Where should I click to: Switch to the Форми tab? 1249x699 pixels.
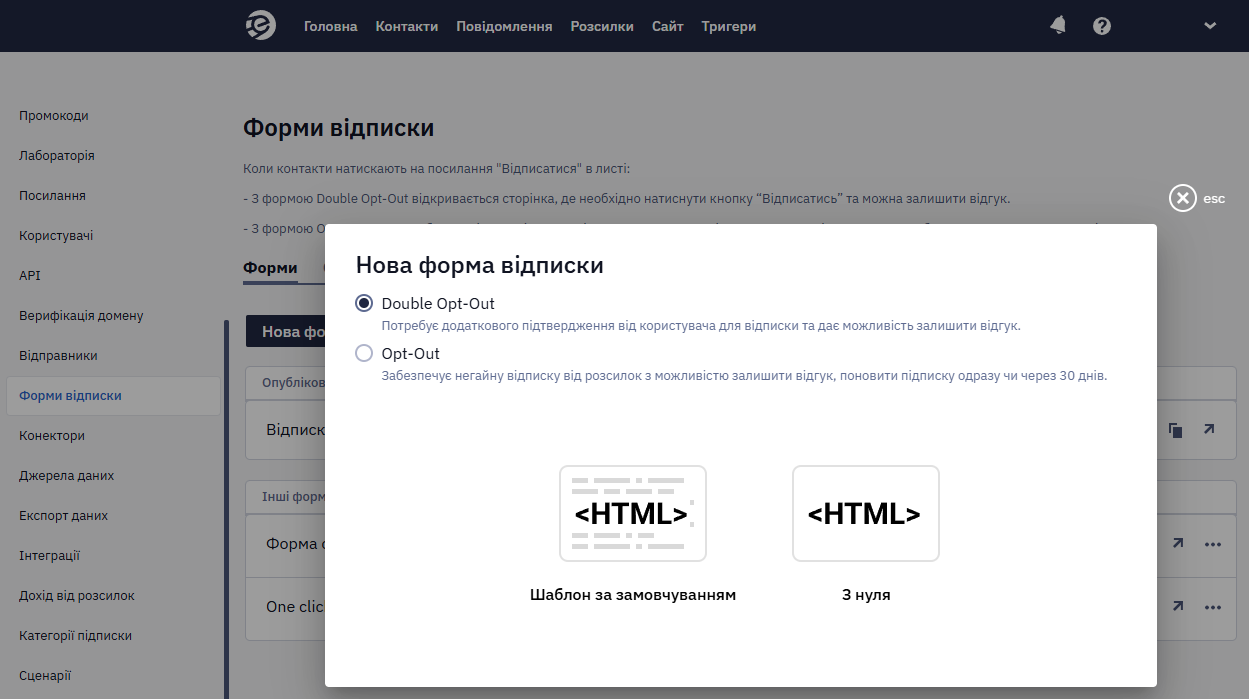click(270, 268)
